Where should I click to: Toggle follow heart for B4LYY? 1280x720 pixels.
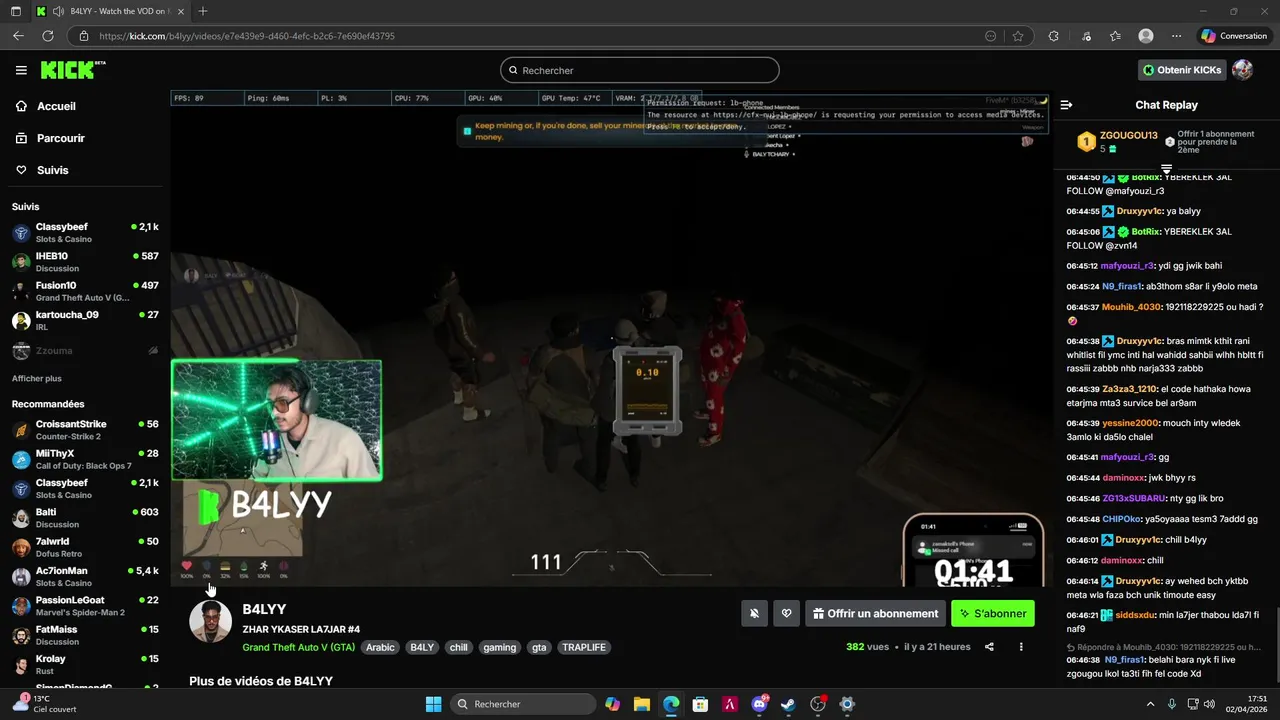click(x=787, y=613)
